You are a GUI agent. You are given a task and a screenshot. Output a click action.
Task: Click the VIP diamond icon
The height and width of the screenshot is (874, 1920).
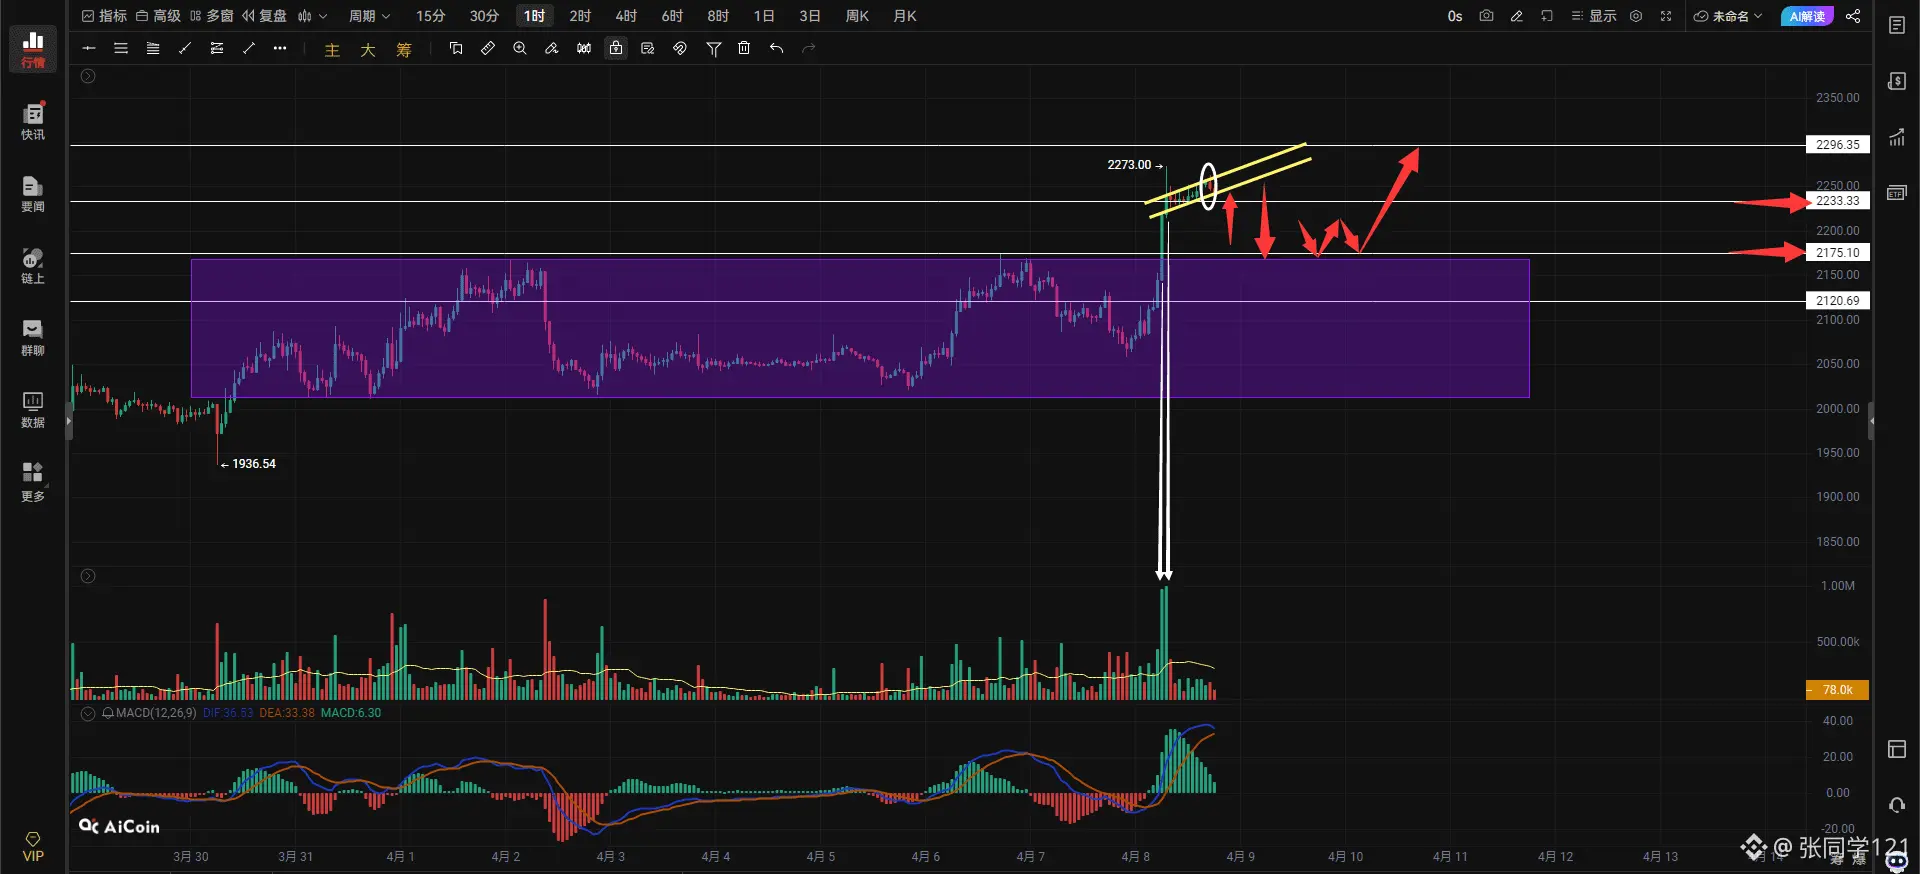pos(33,846)
